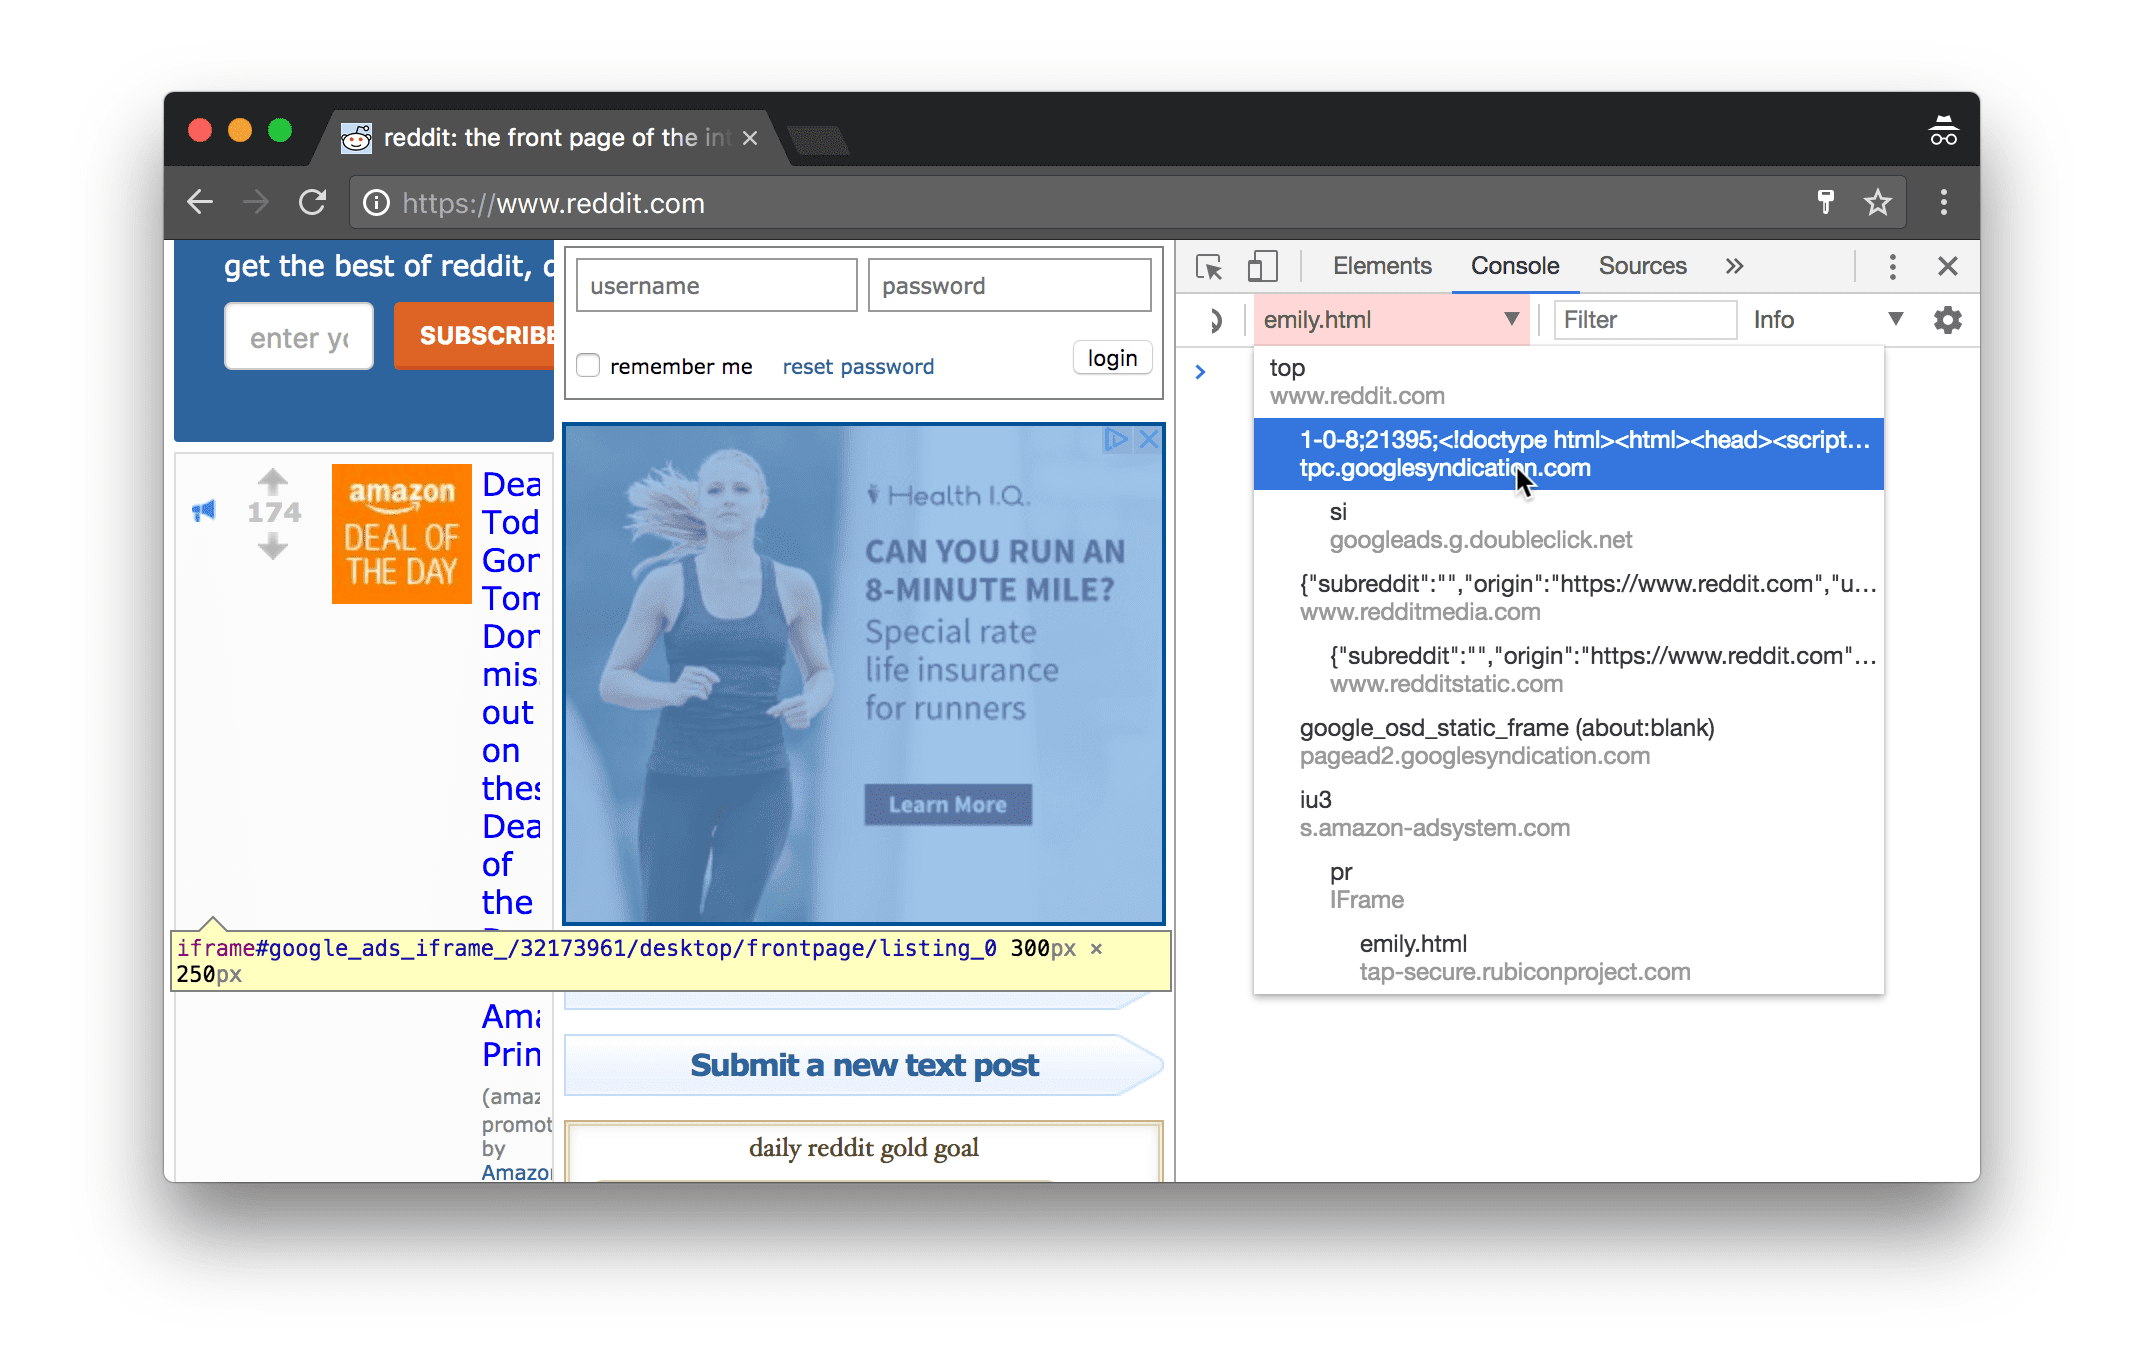Click the device toolbar toggle icon
This screenshot has height=1358, width=2139.
[1260, 265]
